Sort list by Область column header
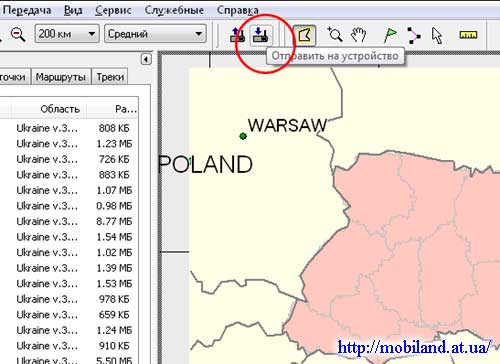500x364 pixels. pos(60,109)
